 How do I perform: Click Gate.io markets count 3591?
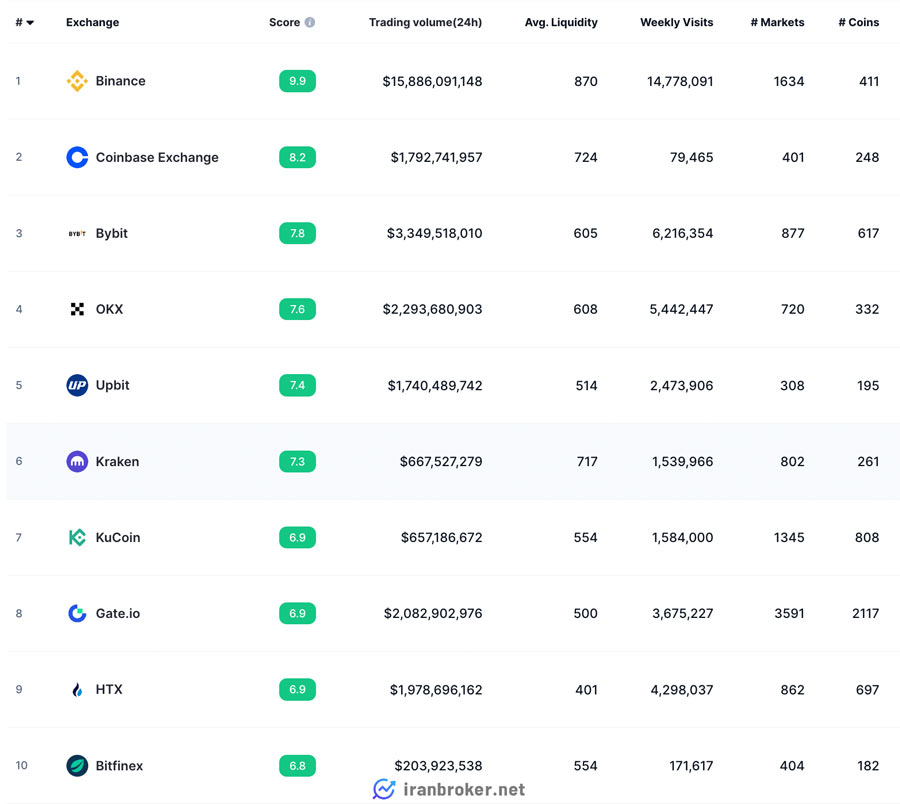[789, 613]
